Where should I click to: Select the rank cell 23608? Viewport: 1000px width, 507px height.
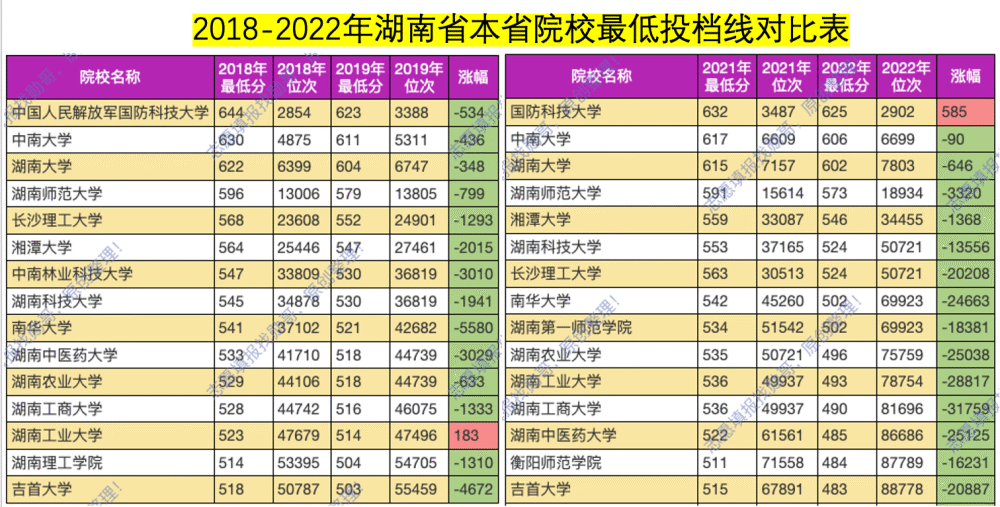click(302, 221)
